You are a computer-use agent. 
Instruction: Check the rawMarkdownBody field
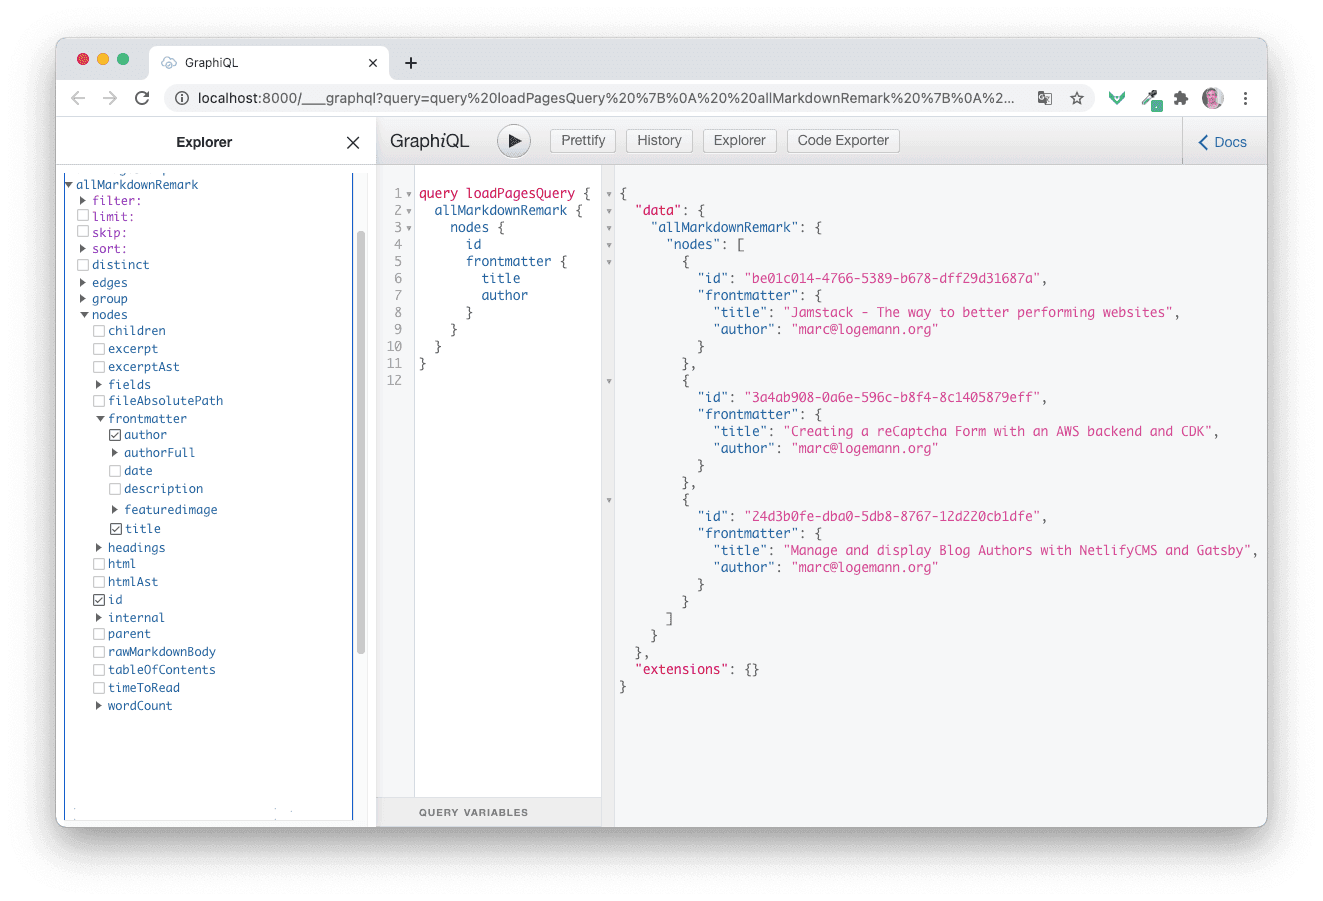click(99, 652)
